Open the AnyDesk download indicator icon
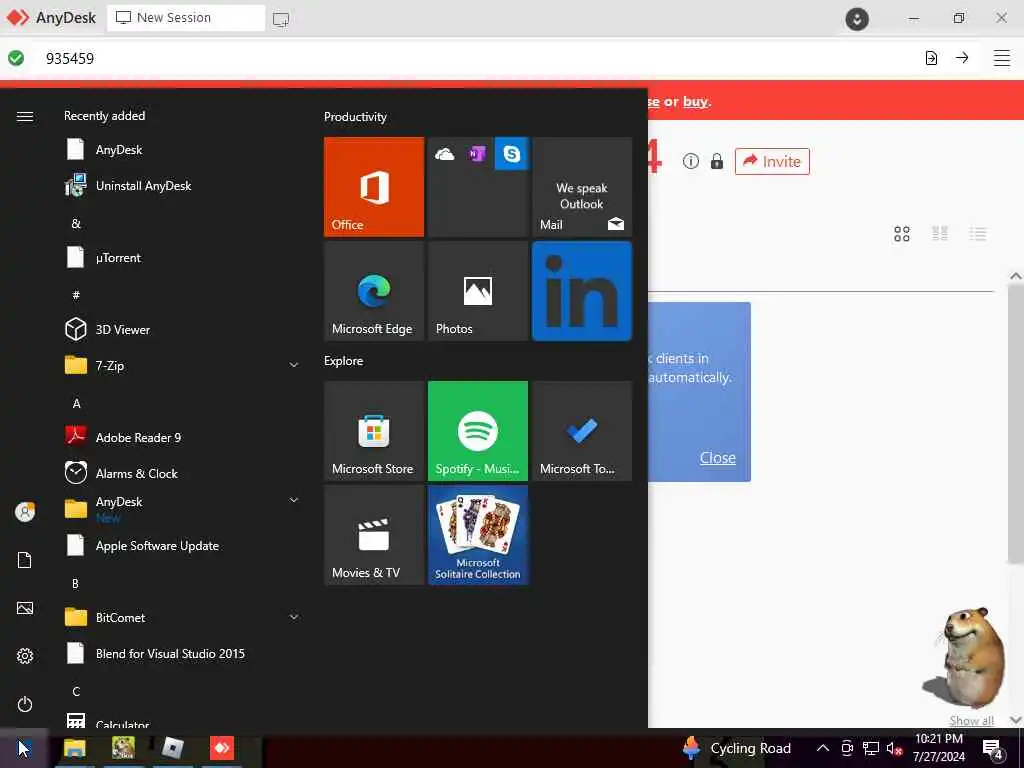The width and height of the screenshot is (1024, 768). click(857, 18)
